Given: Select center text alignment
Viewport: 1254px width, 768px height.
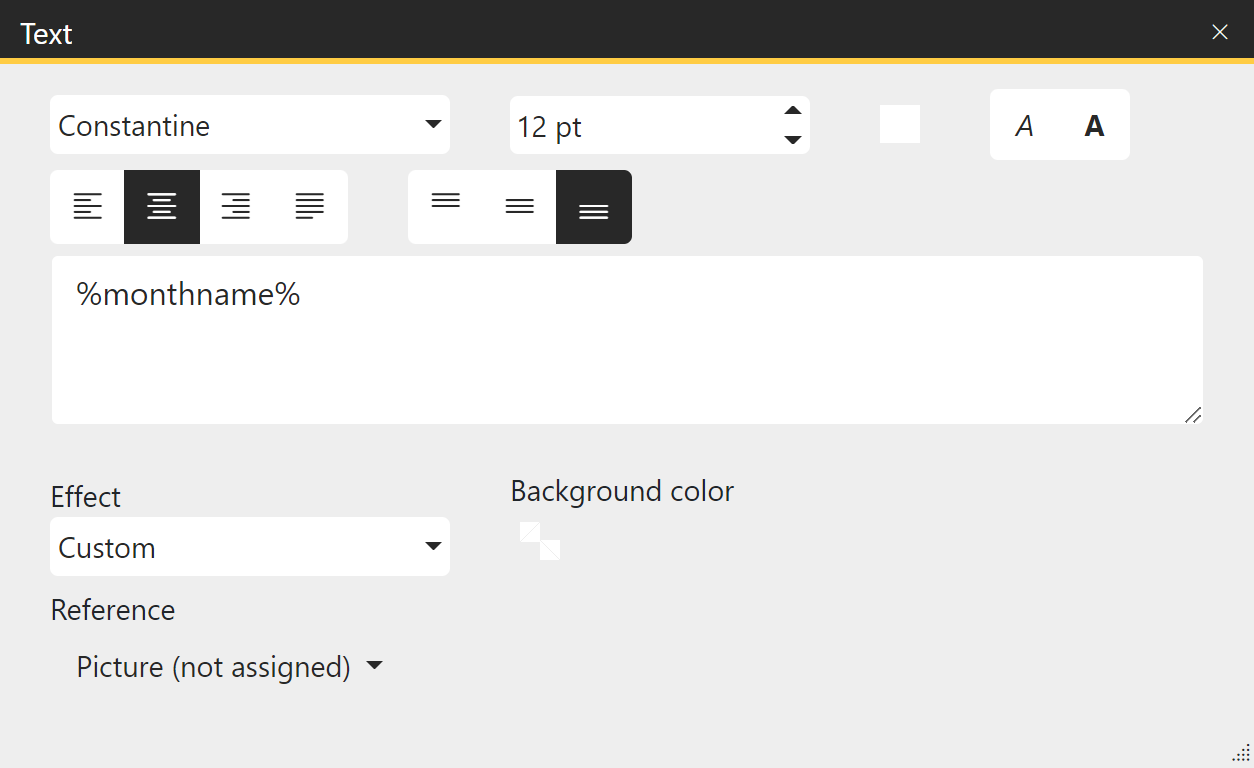Looking at the screenshot, I should click(x=162, y=207).
